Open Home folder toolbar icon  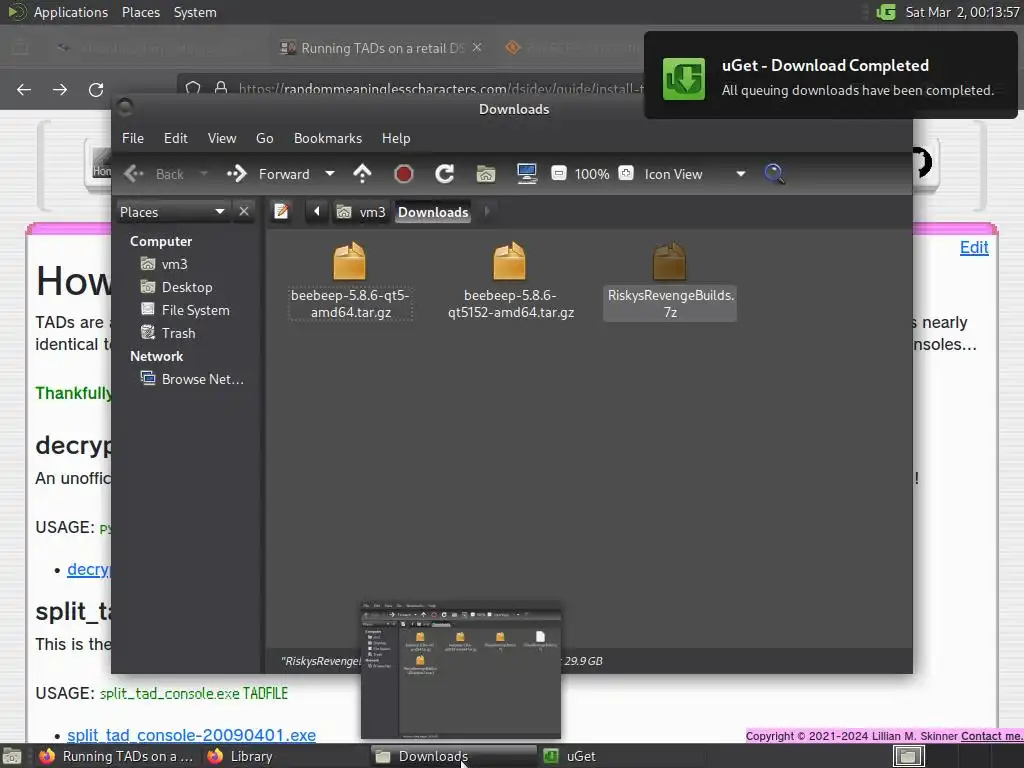486,174
